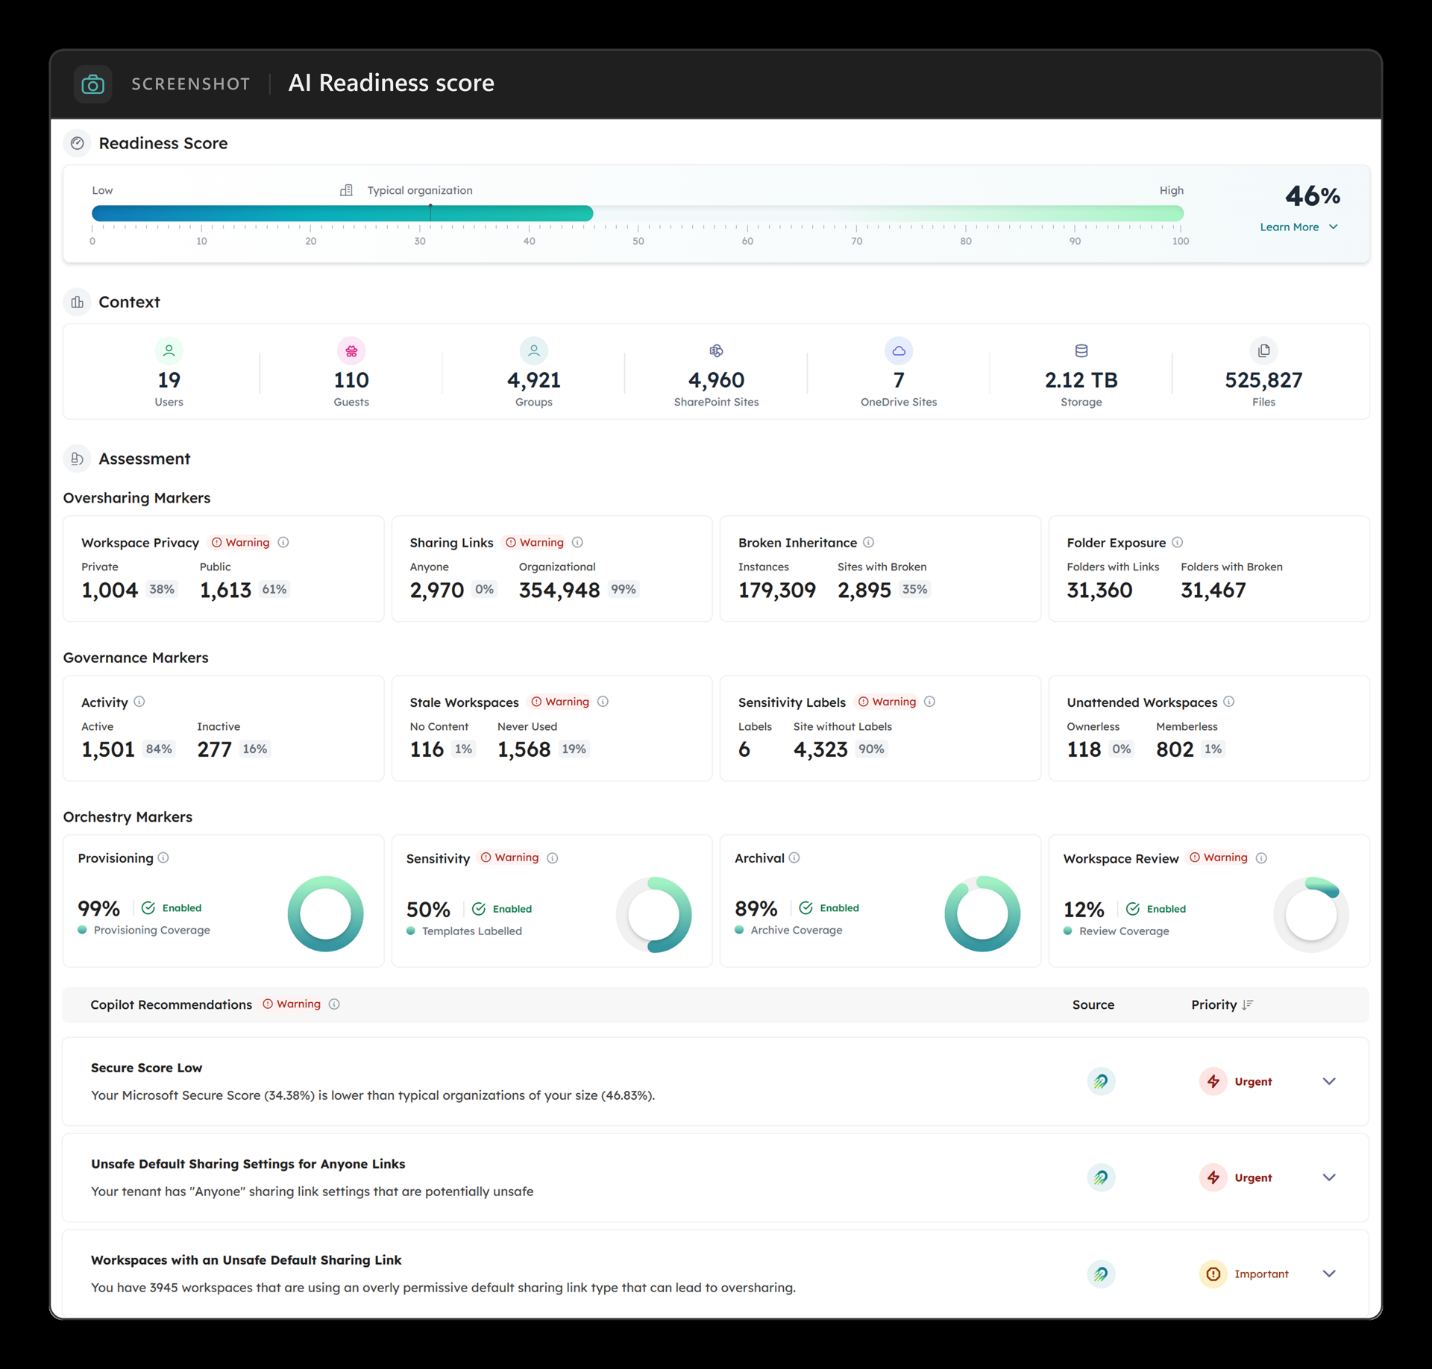Open info icon beside Stale Workspaces
1432x1369 pixels.
[603, 702]
